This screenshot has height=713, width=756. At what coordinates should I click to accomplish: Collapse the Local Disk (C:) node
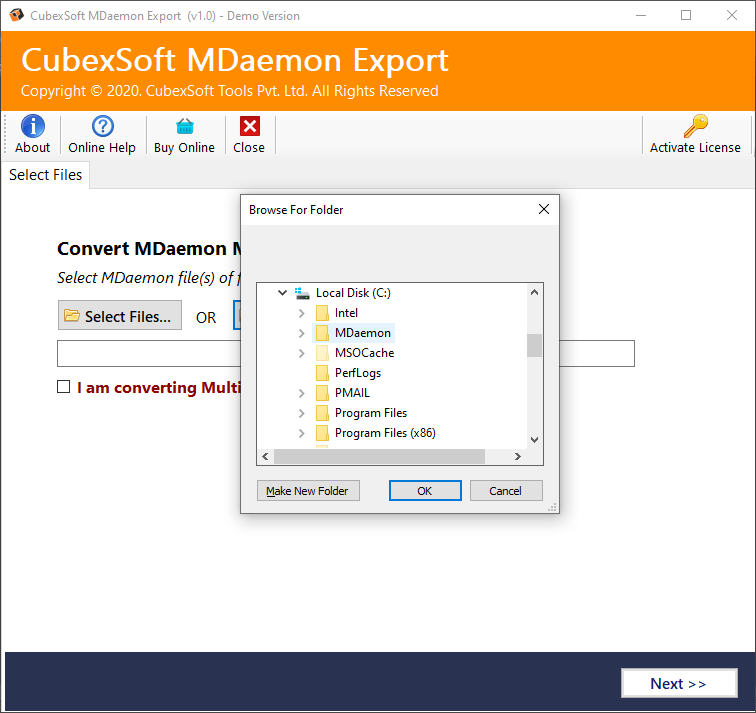[x=282, y=293]
